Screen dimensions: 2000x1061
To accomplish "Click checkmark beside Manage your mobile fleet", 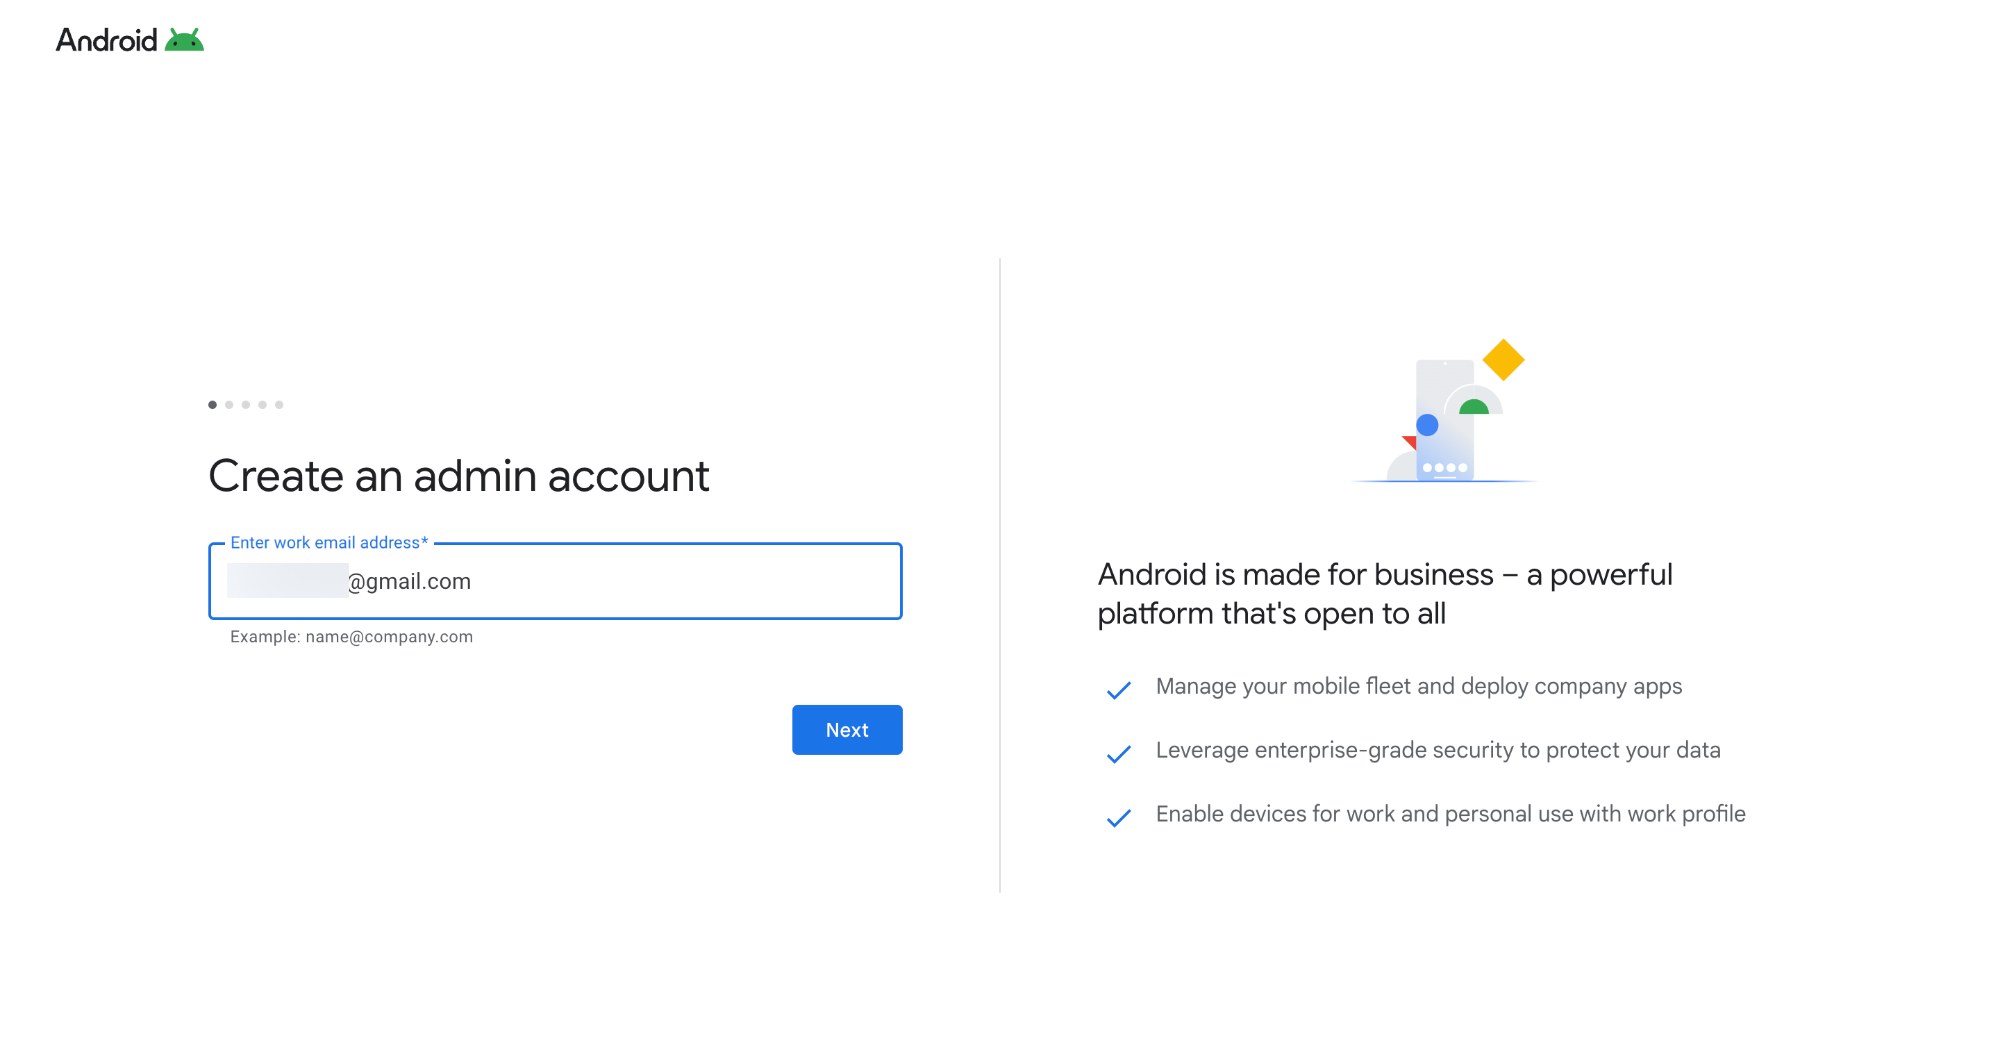I will click(x=1119, y=690).
